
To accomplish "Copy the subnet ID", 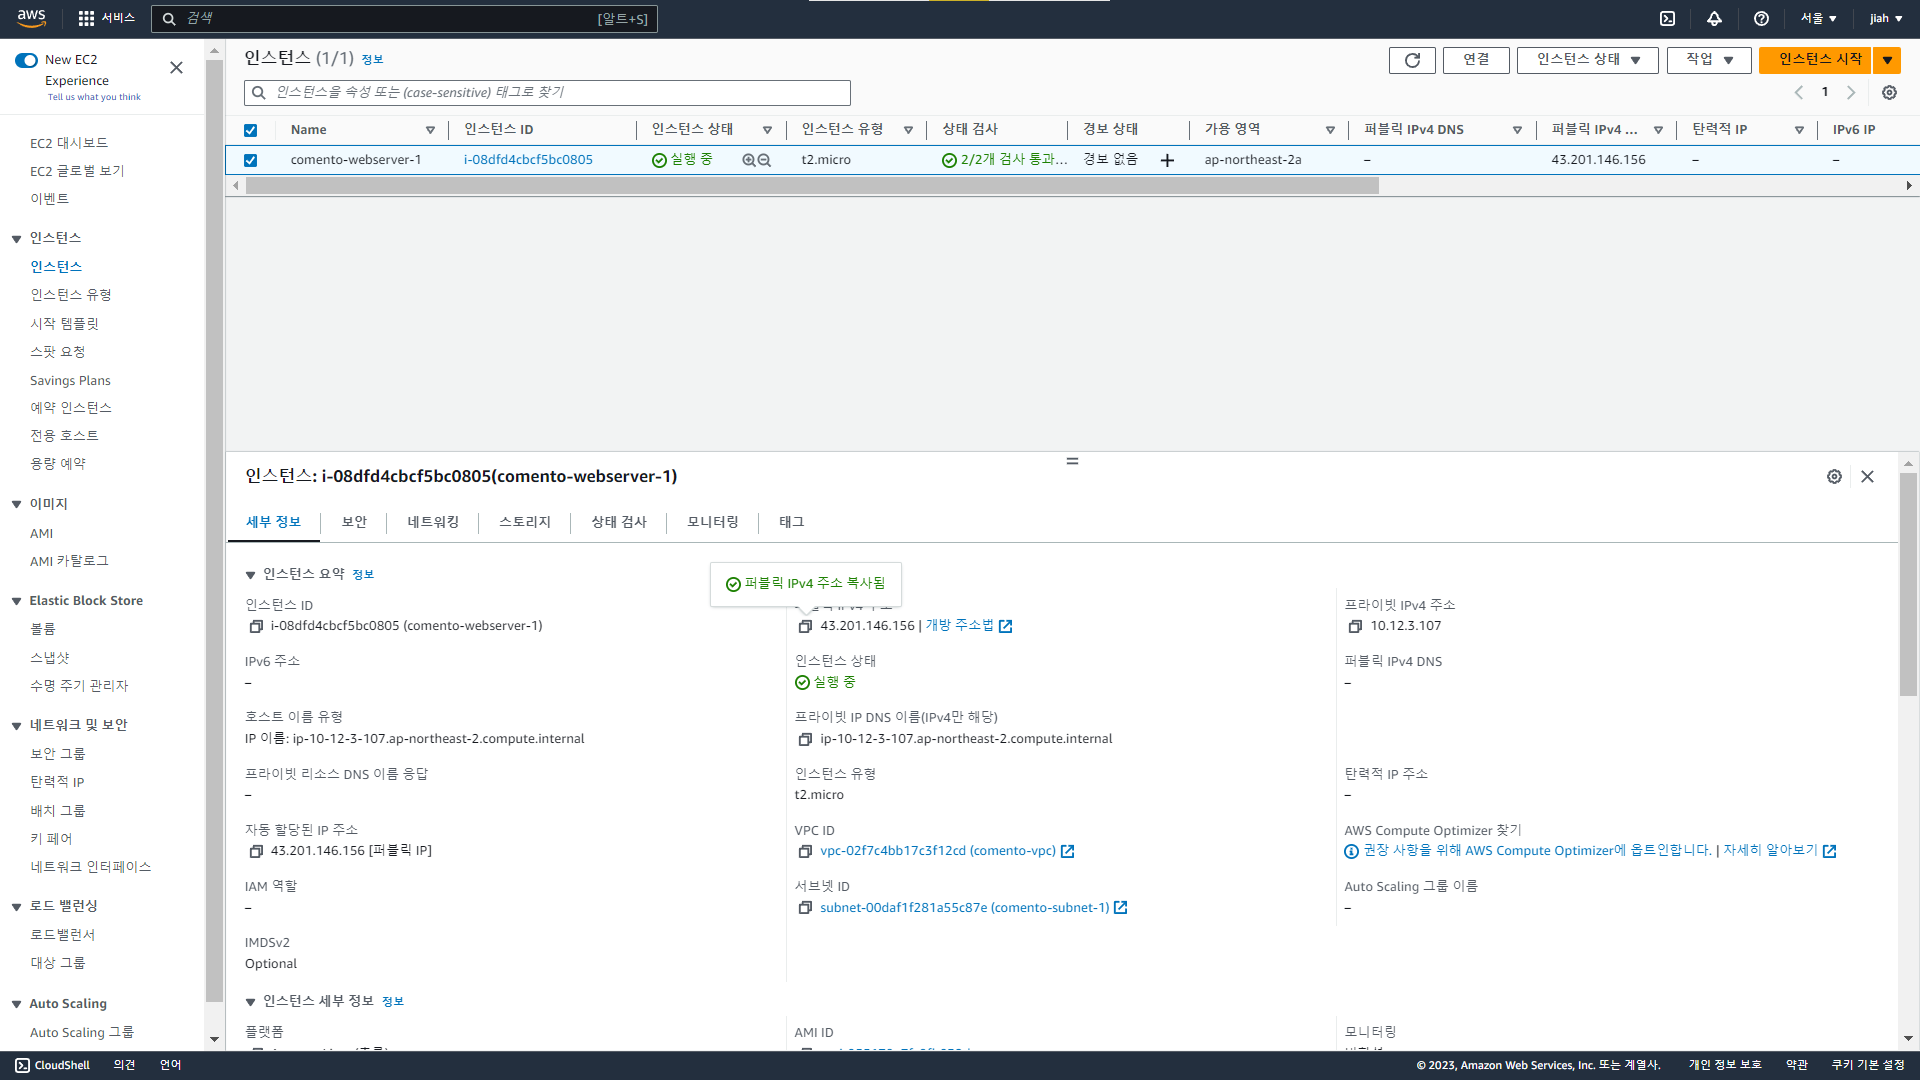I will coord(805,908).
